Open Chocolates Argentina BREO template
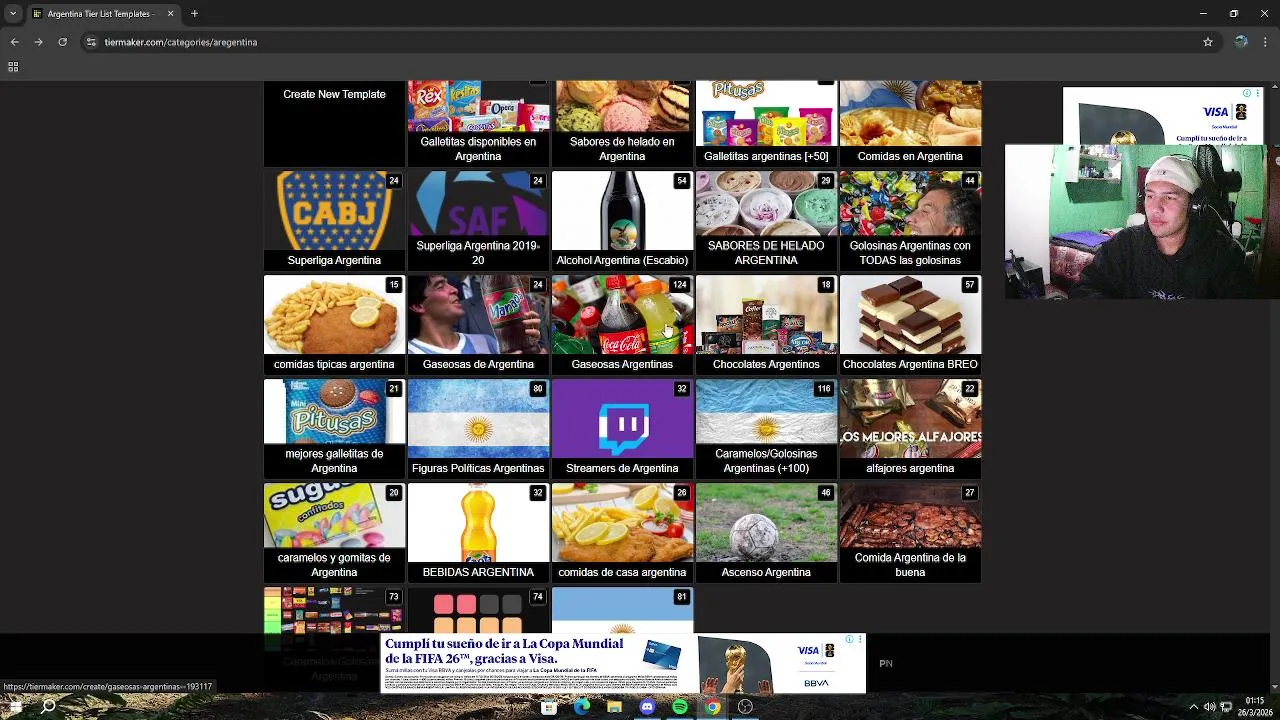 click(910, 324)
